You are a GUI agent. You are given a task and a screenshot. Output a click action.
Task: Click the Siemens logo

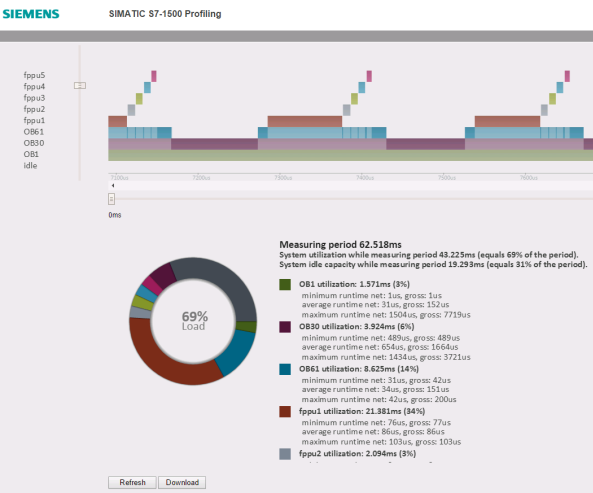click(31, 14)
